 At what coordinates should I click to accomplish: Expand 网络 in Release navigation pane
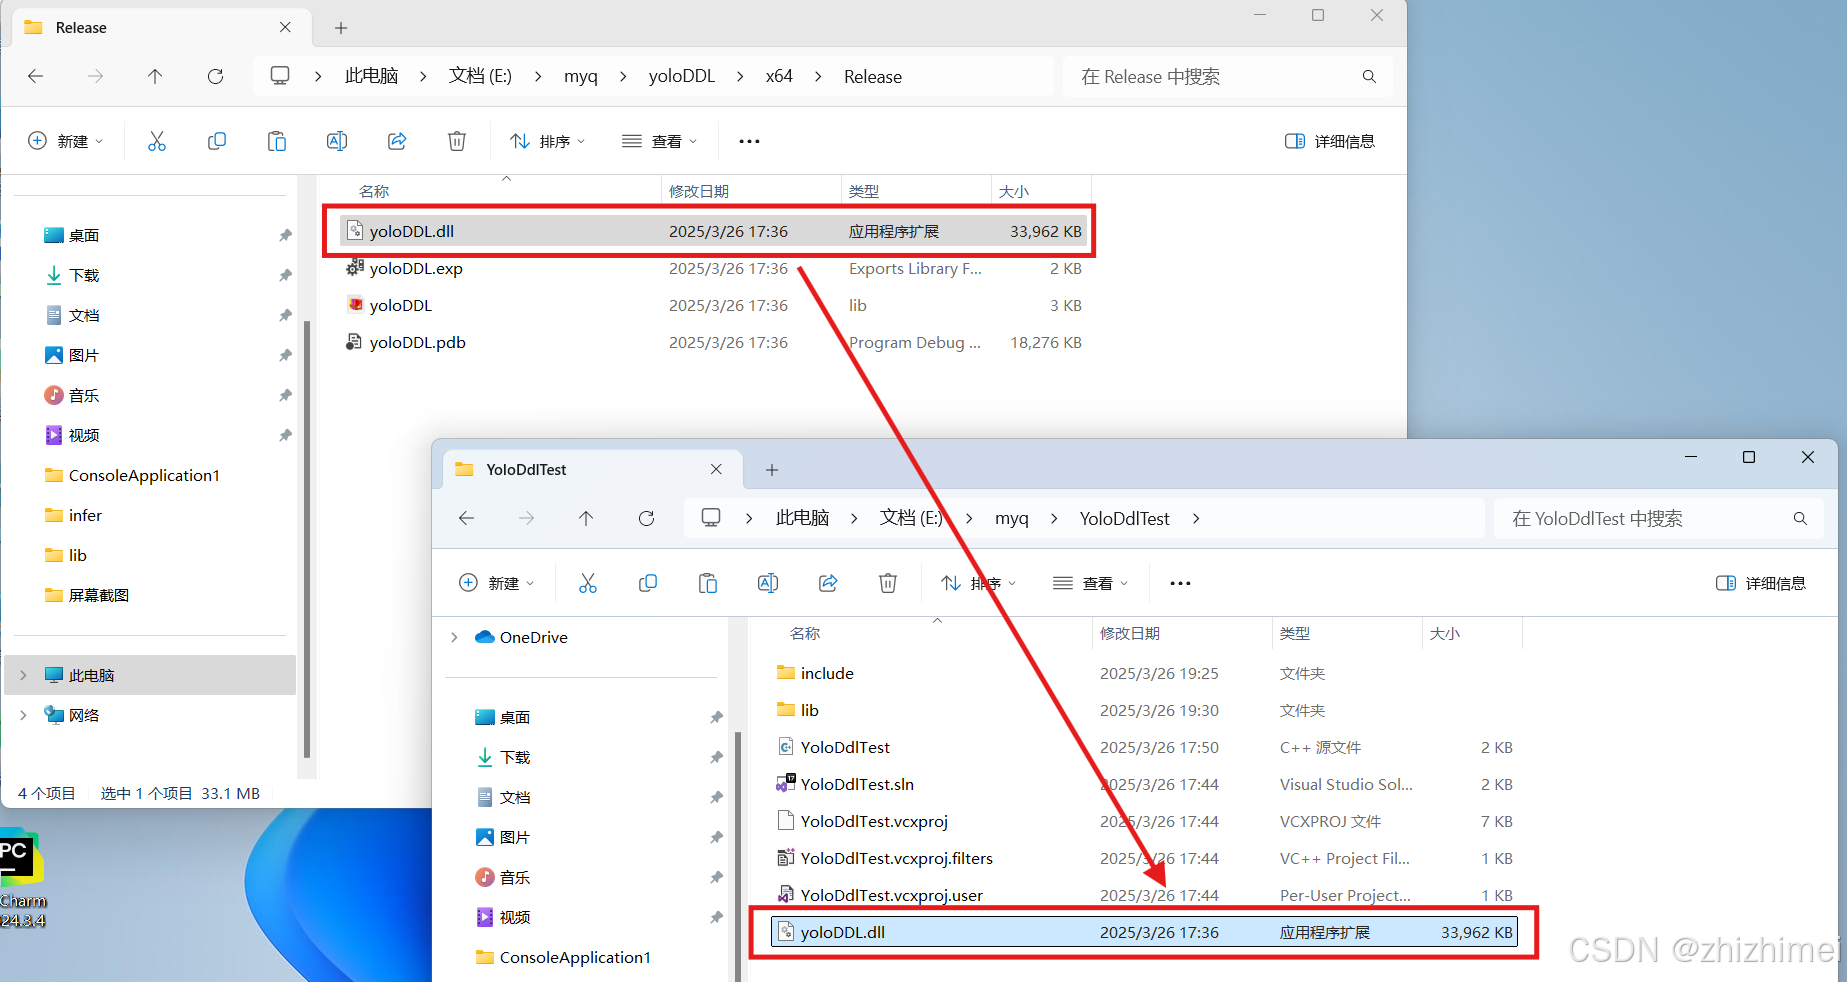(23, 715)
